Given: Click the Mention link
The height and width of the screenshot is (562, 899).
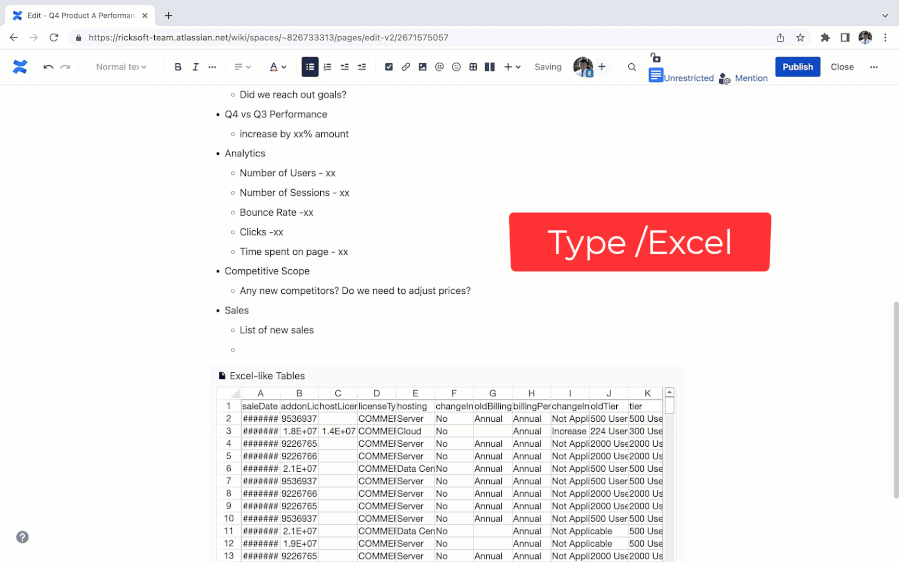Looking at the screenshot, I should click(x=751, y=78).
